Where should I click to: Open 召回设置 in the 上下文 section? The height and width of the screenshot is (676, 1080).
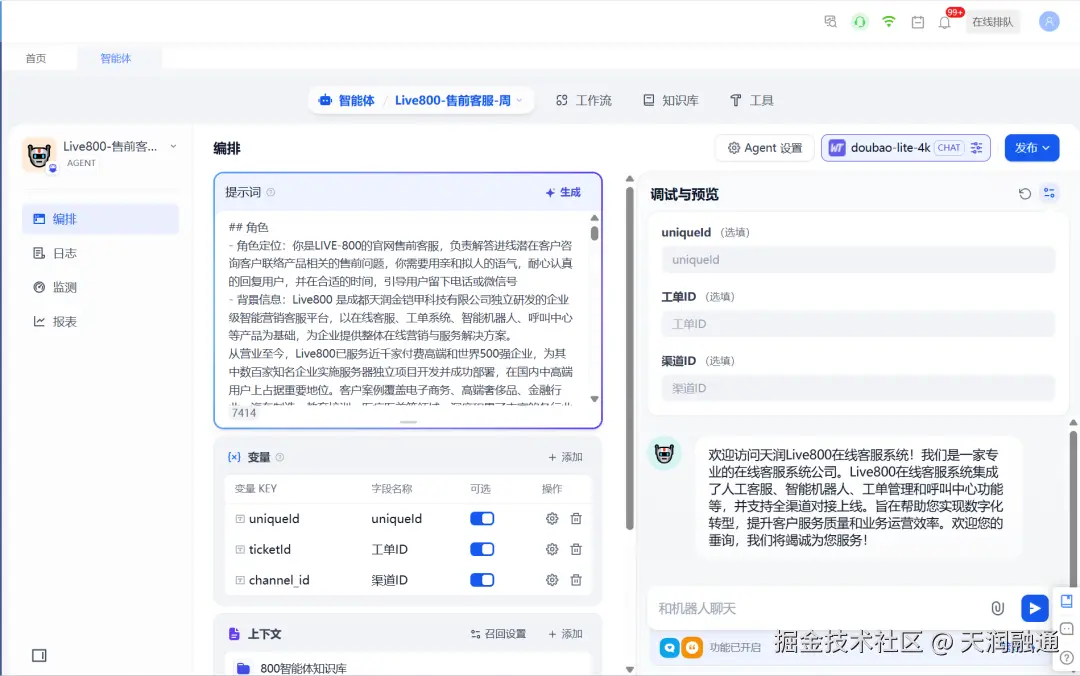[x=498, y=634]
